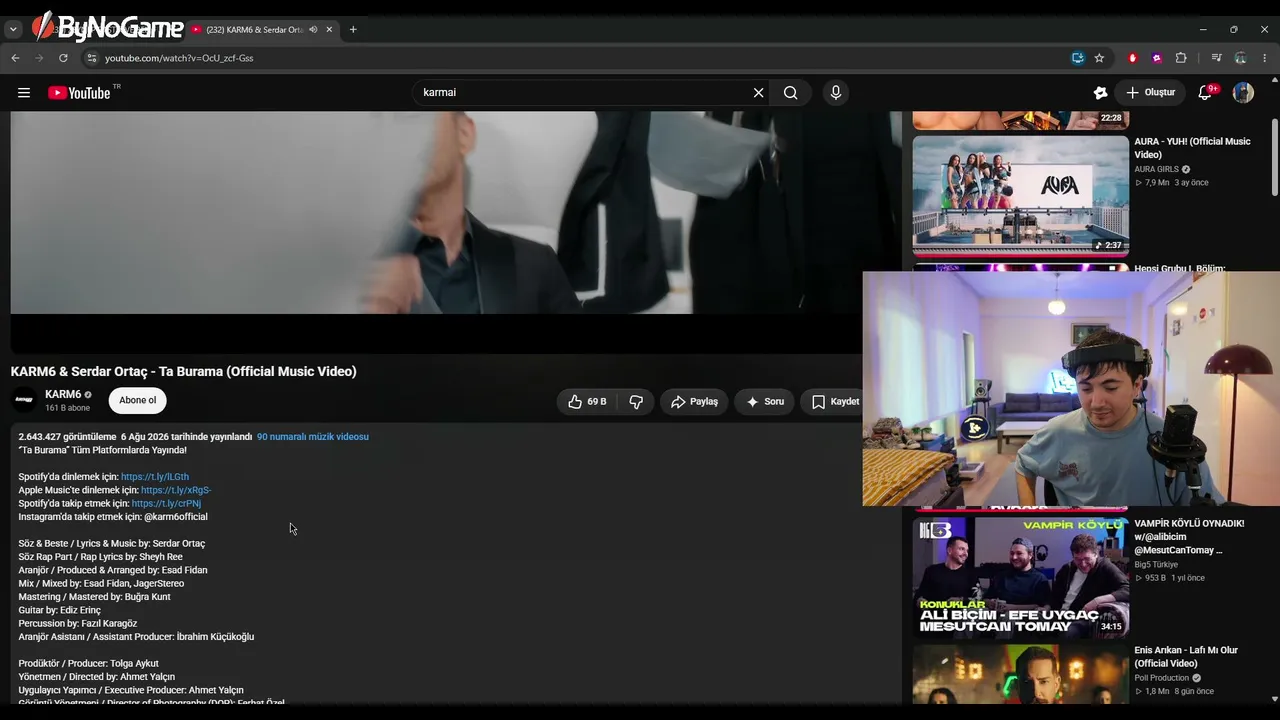Screen dimensions: 1280x720
Task: Click the Soru ask button
Action: [x=765, y=402]
